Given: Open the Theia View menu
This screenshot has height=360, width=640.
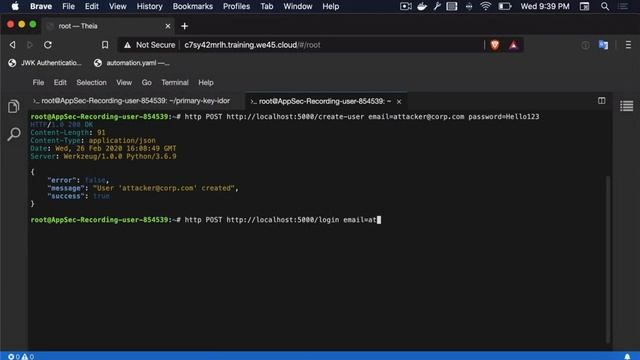Looking at the screenshot, I should pyautogui.click(x=124, y=82).
